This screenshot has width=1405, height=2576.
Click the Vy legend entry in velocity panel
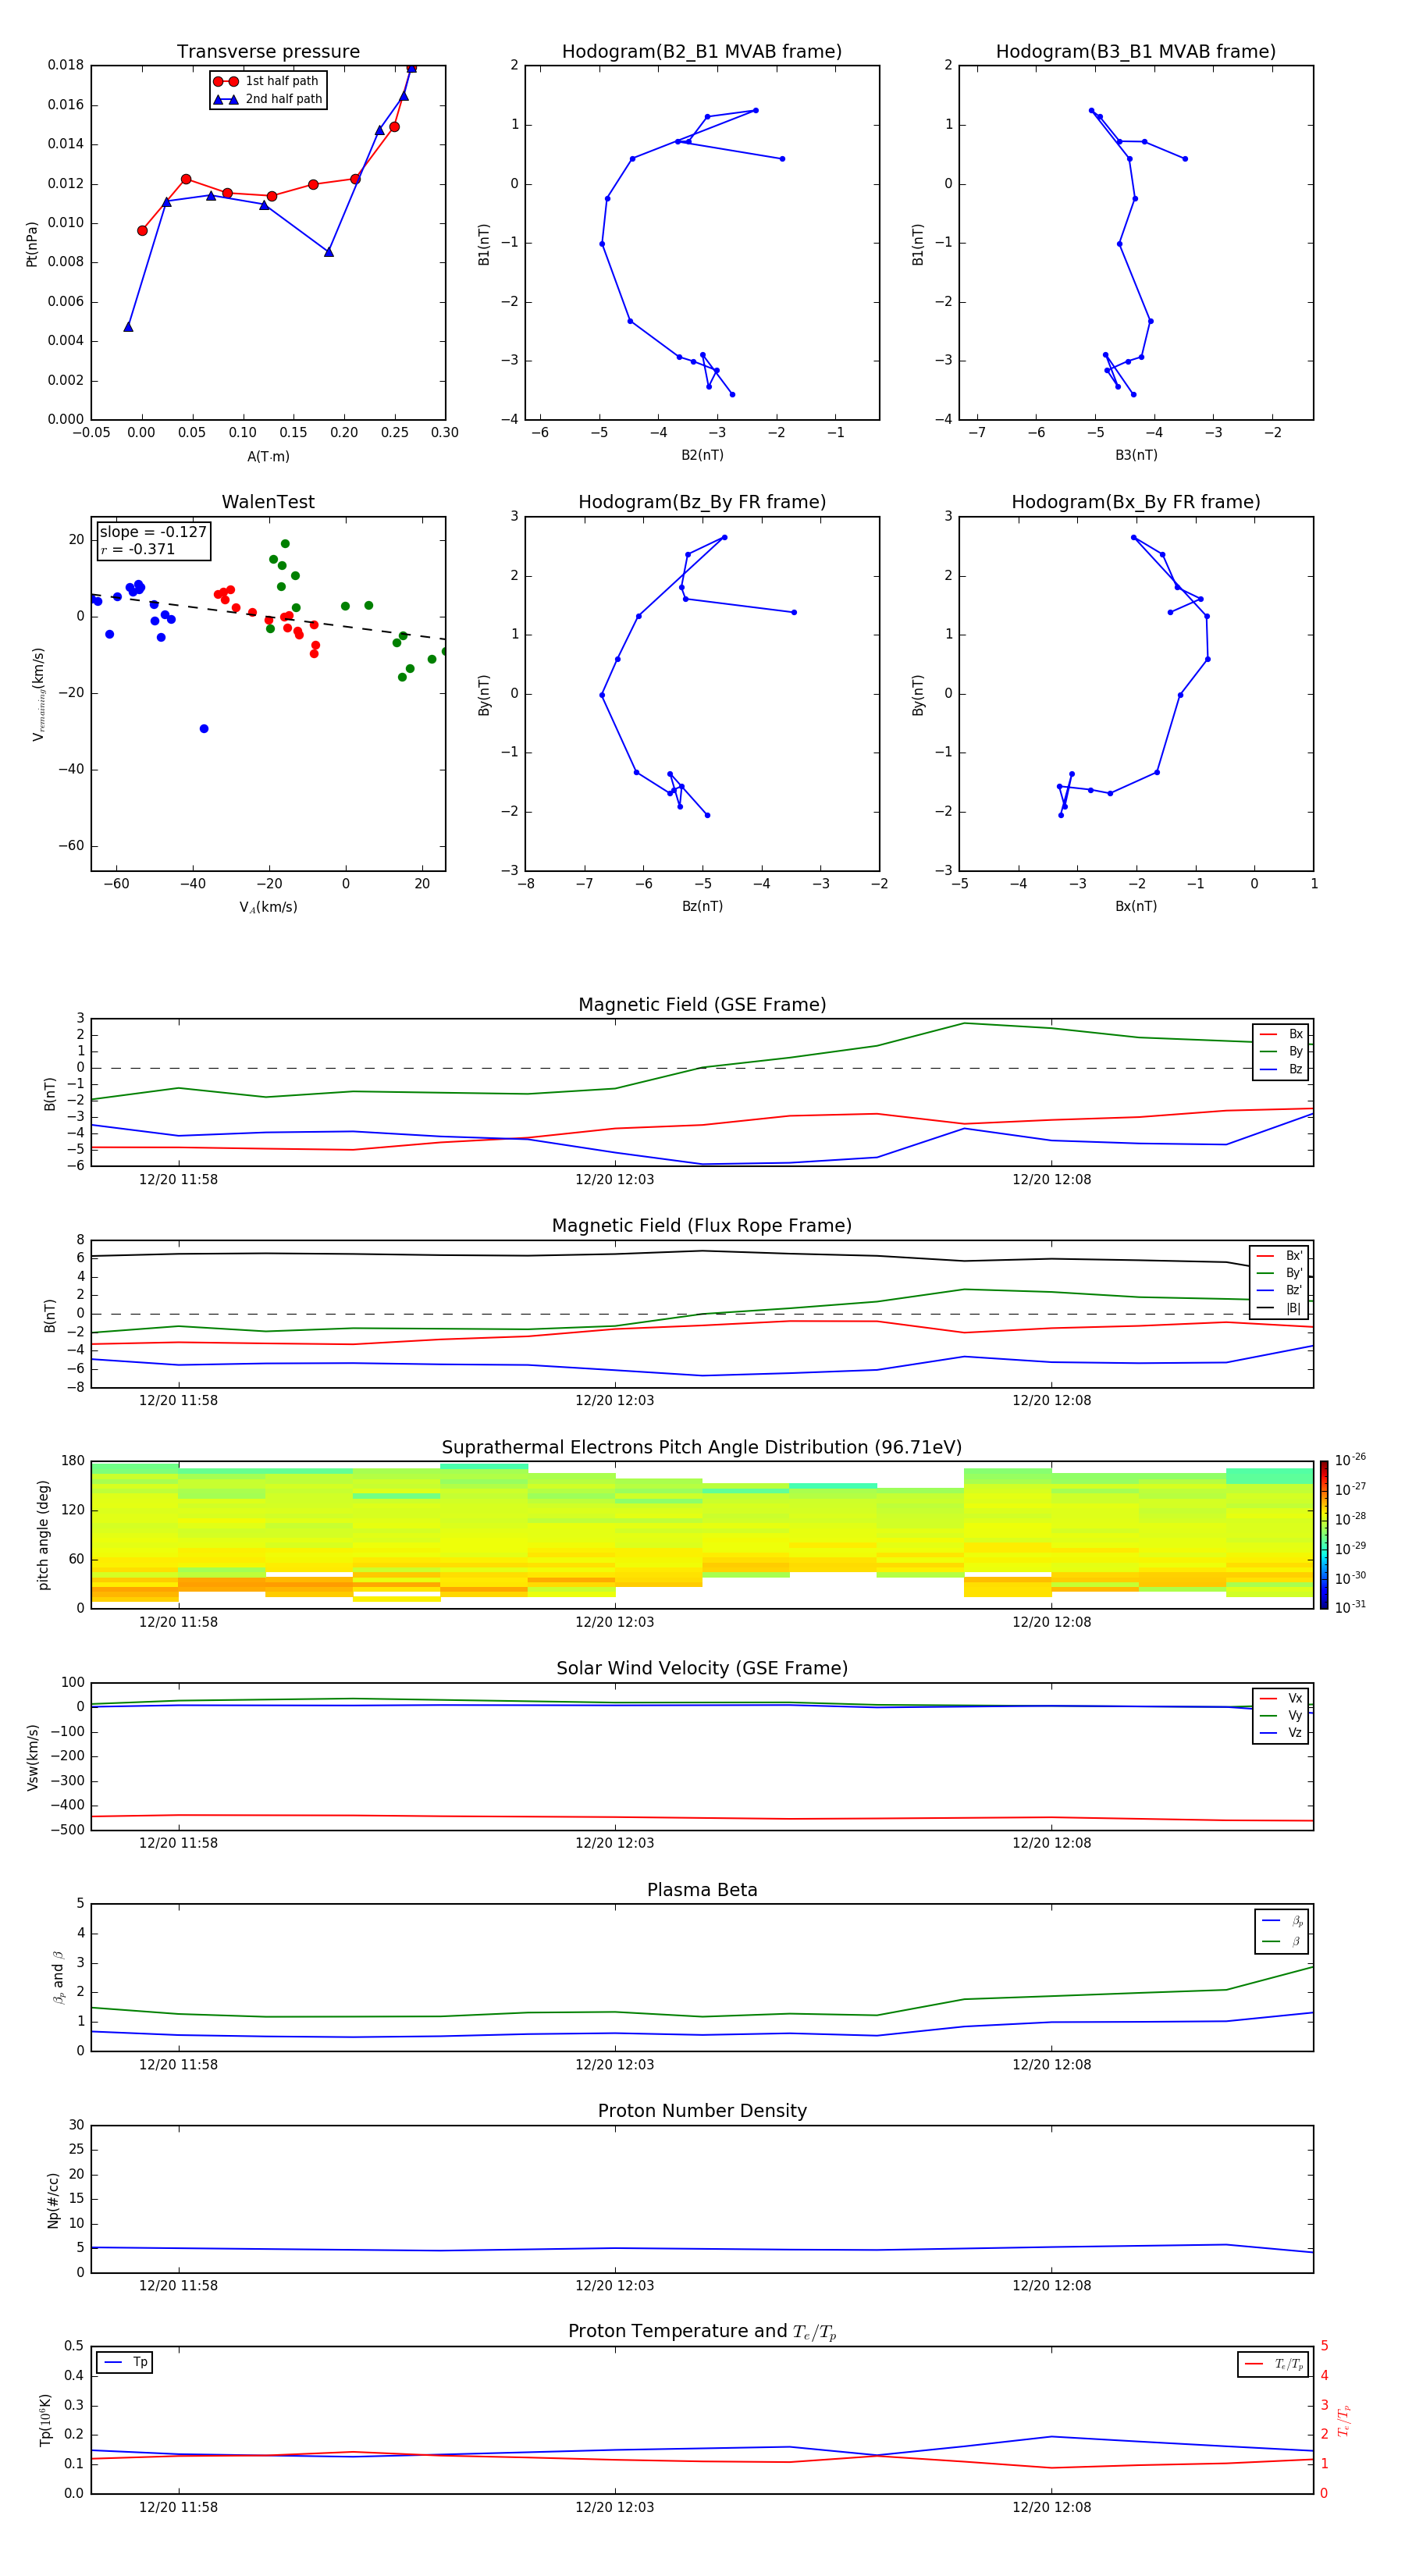click(1282, 1716)
